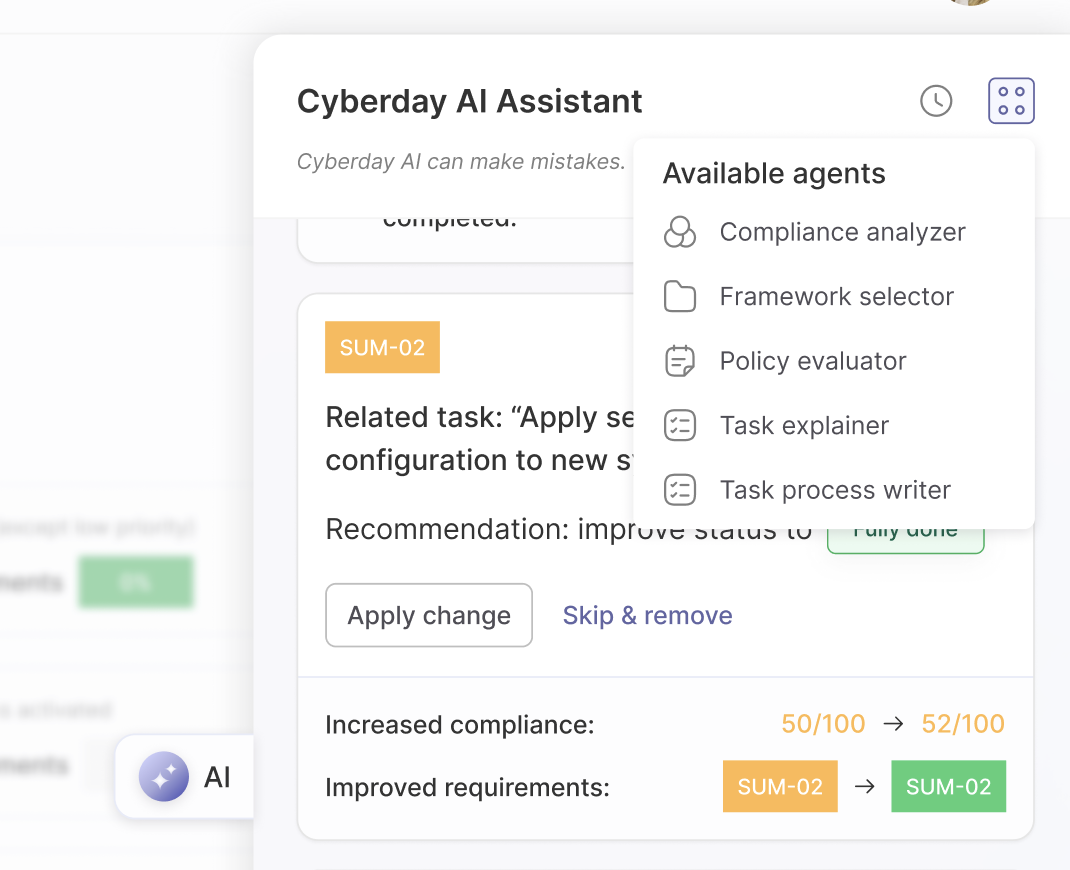Toggle the agents grid icon button
Viewport: 1070px width, 870px height.
[1011, 101]
